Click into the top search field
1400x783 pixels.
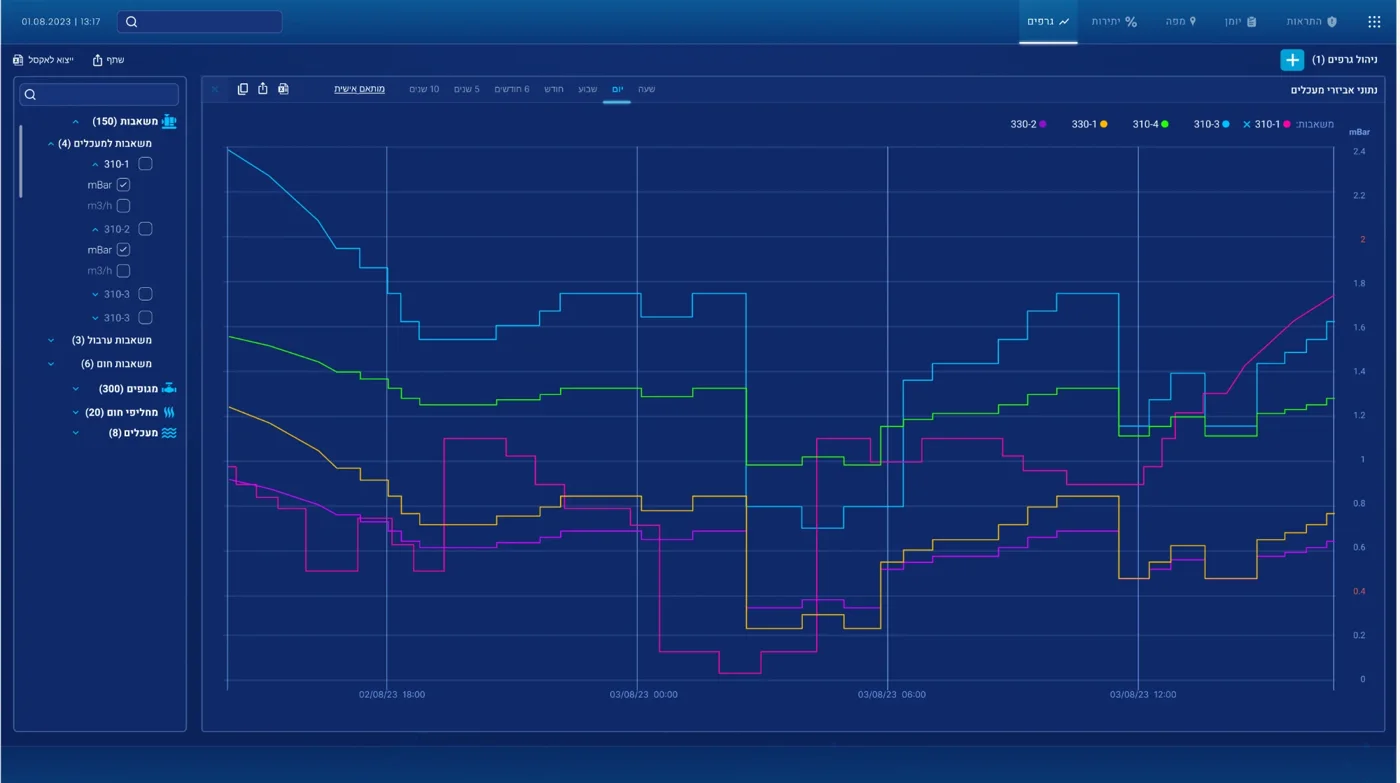[x=199, y=22]
